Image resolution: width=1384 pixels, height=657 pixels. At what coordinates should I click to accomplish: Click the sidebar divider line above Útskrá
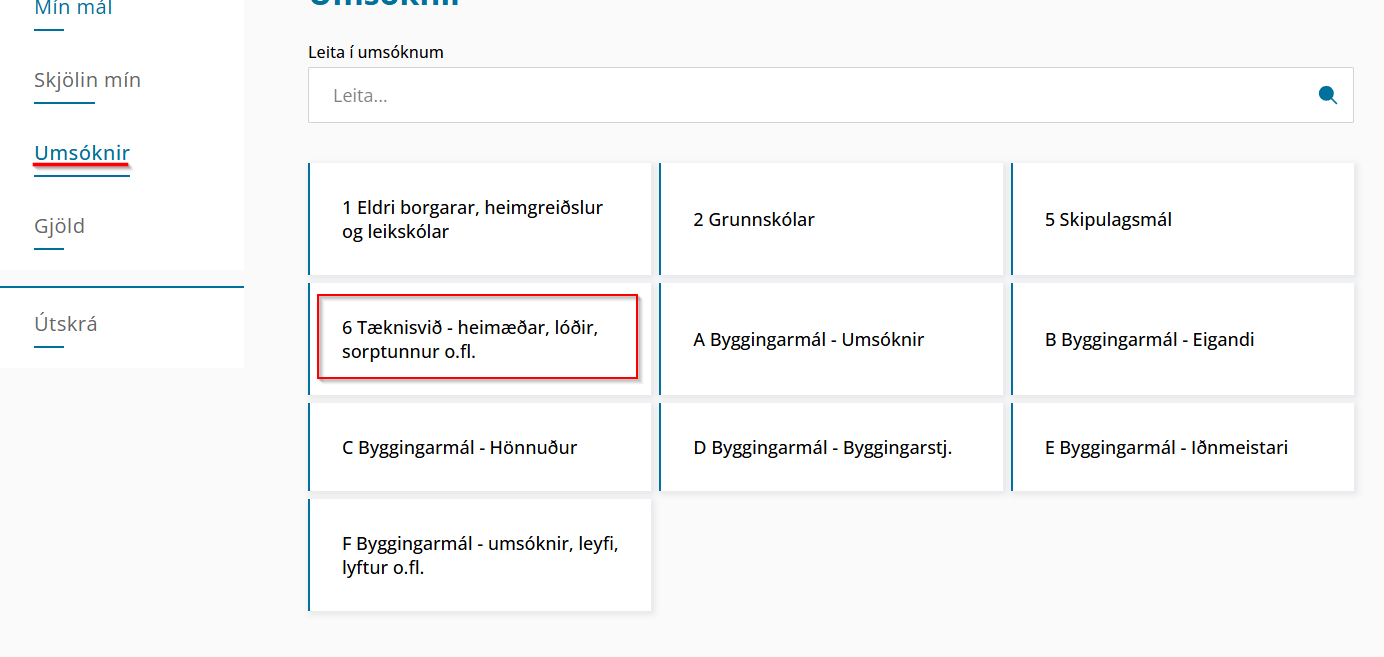click(122, 287)
